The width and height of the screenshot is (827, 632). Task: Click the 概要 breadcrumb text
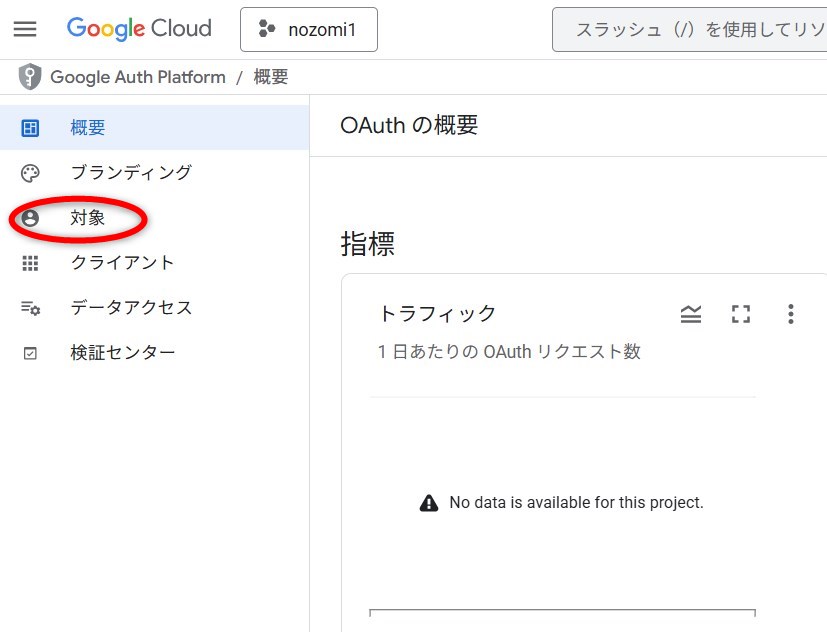(x=271, y=77)
